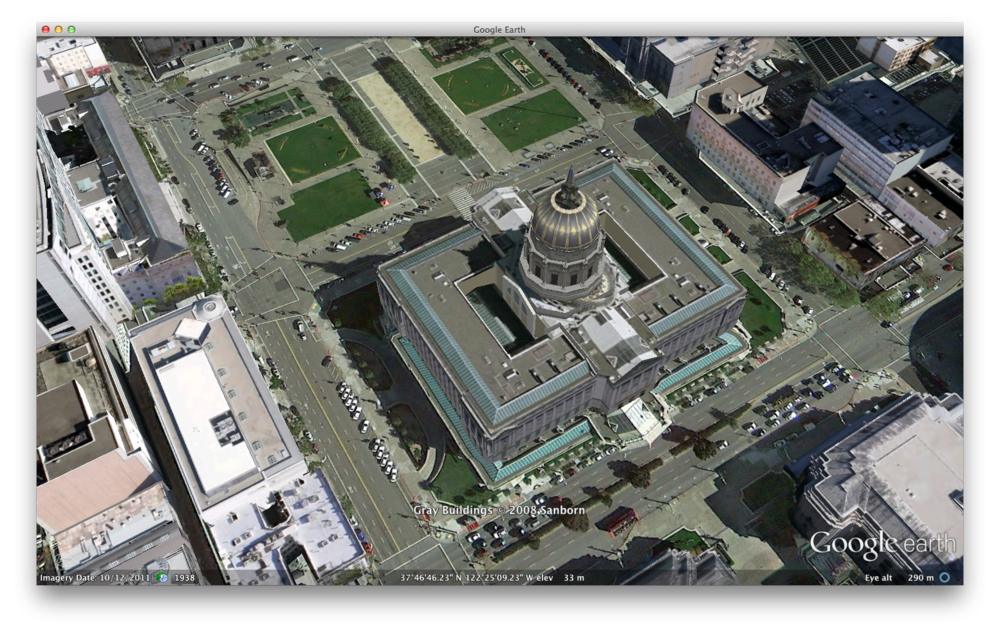The height and width of the screenshot is (636, 1000).
Task: Click the latitude/longitude coordinates readout
Action: tap(468, 578)
